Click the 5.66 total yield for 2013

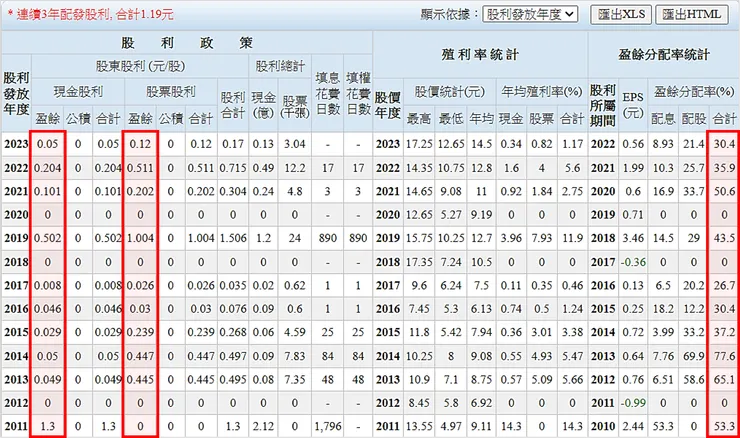click(x=572, y=379)
